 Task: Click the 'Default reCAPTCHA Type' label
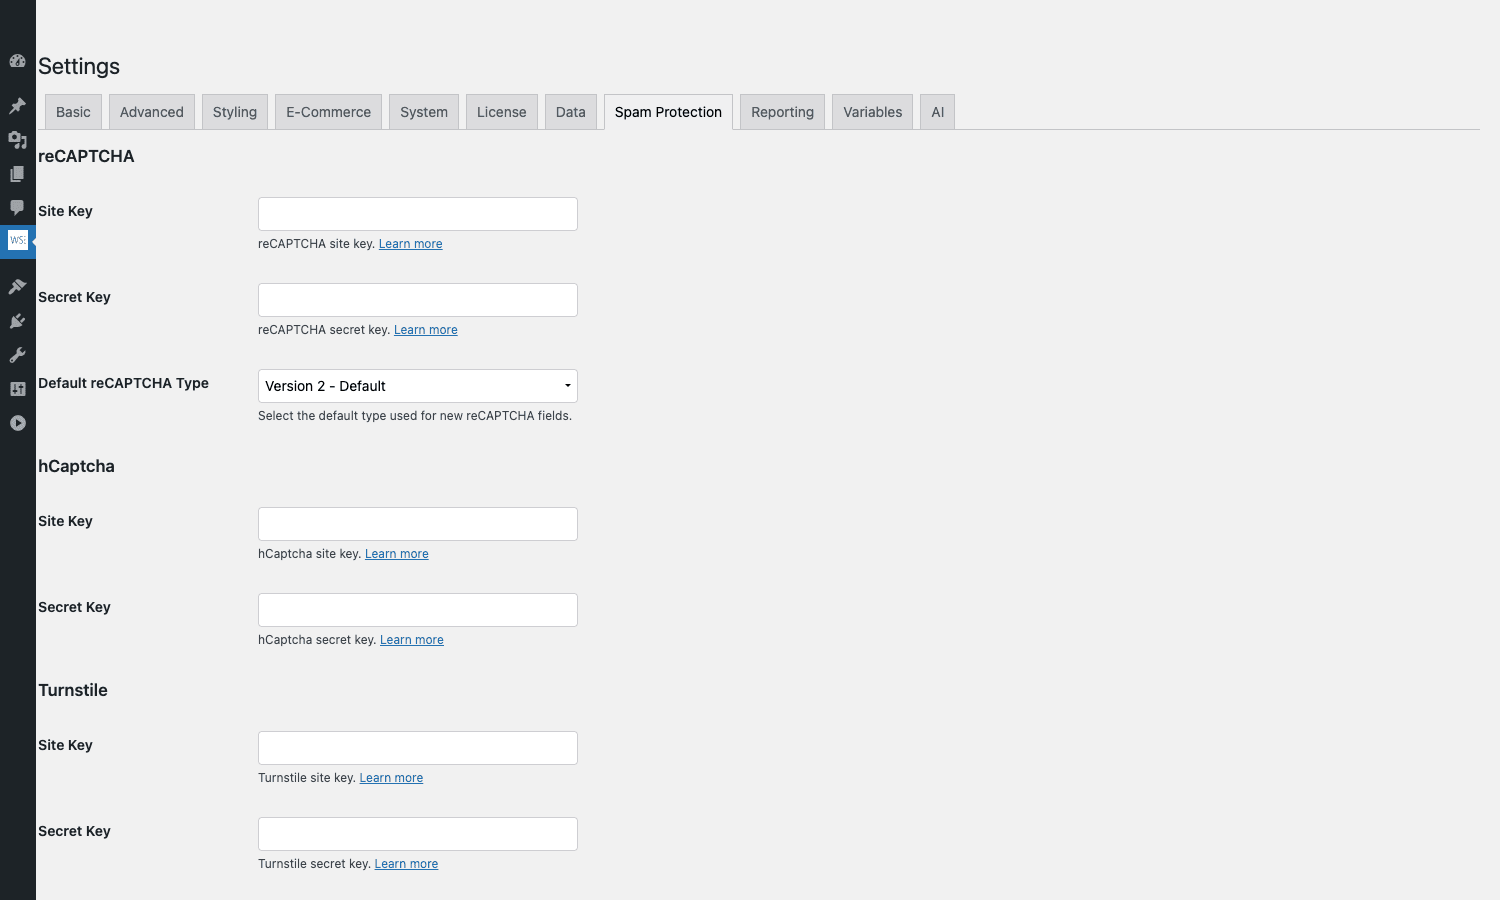coord(123,383)
